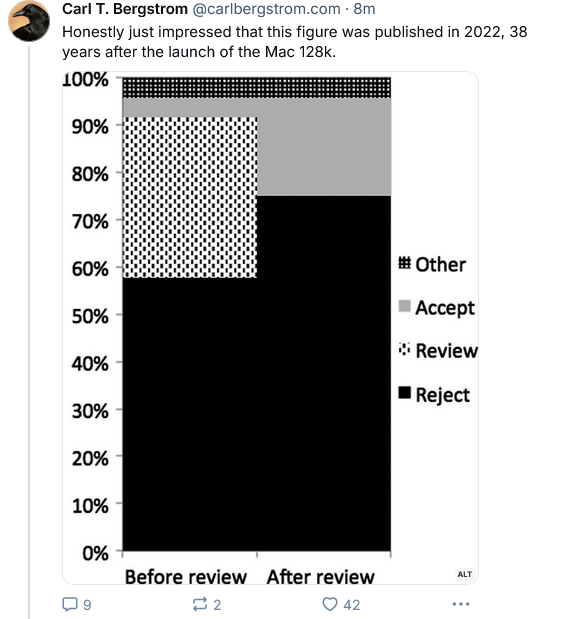Open the three-dot more options menu
This screenshot has height=619, width=584.
[x=461, y=604]
